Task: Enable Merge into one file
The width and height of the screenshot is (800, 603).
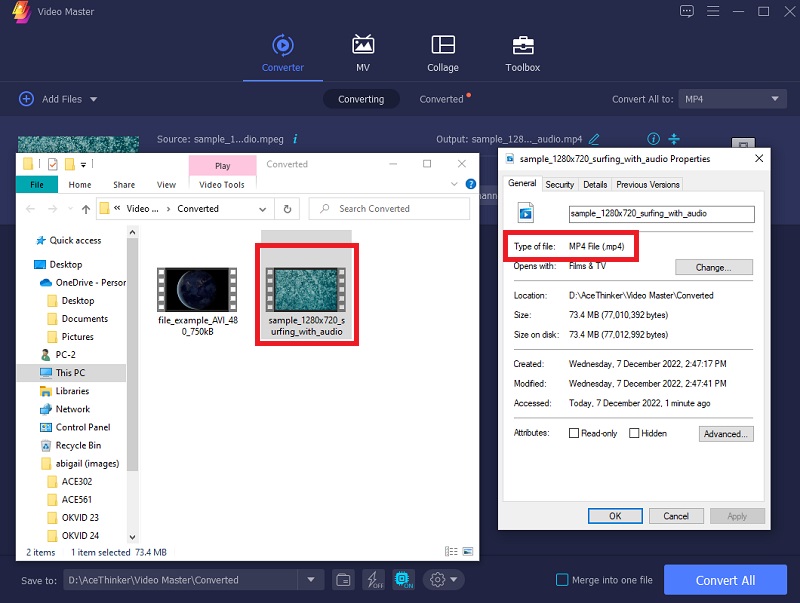Action: pos(562,580)
